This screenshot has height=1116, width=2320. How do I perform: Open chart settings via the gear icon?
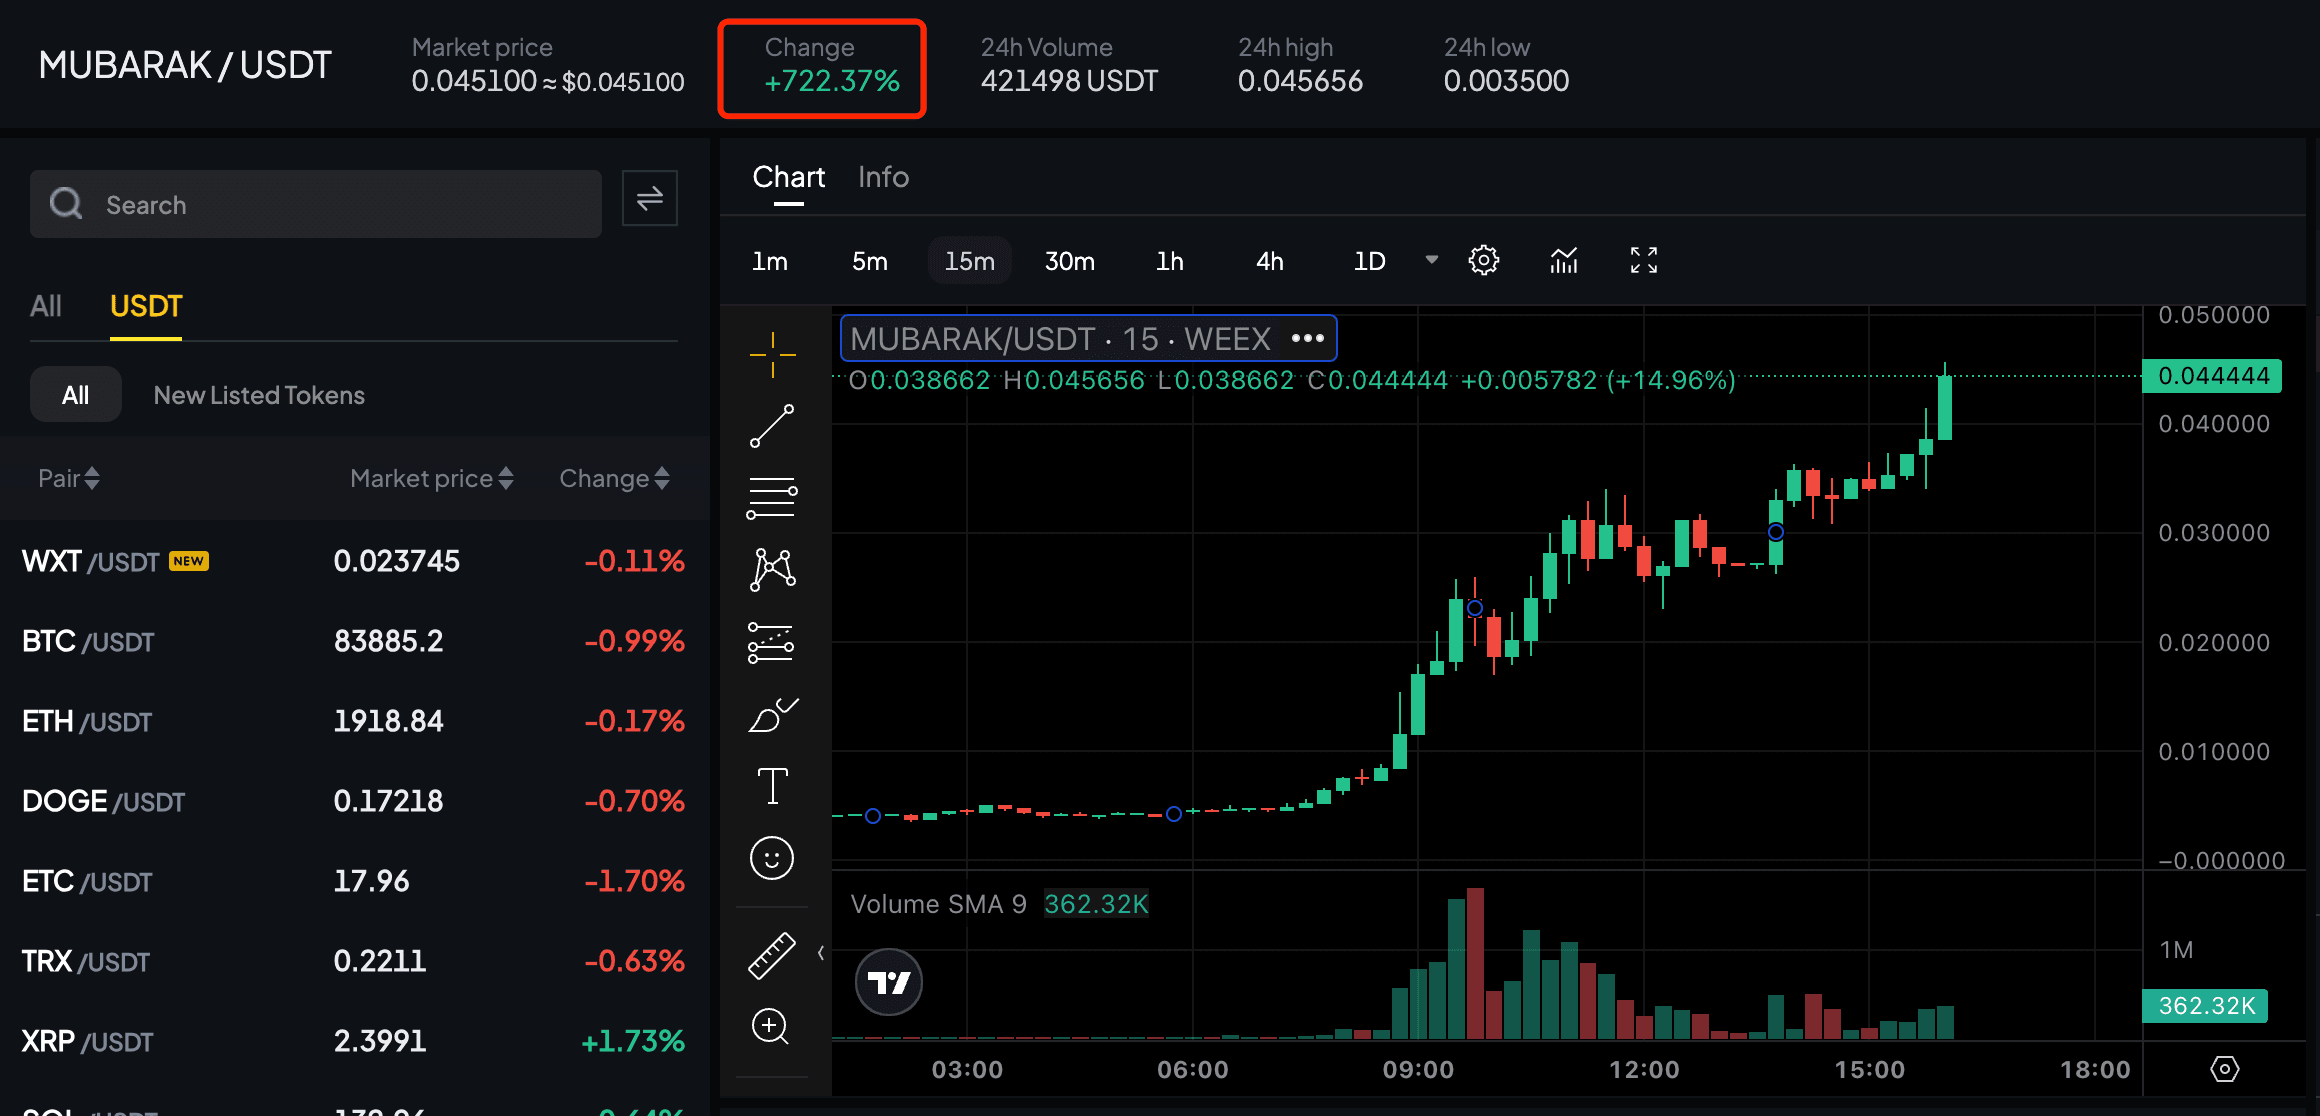click(1483, 260)
